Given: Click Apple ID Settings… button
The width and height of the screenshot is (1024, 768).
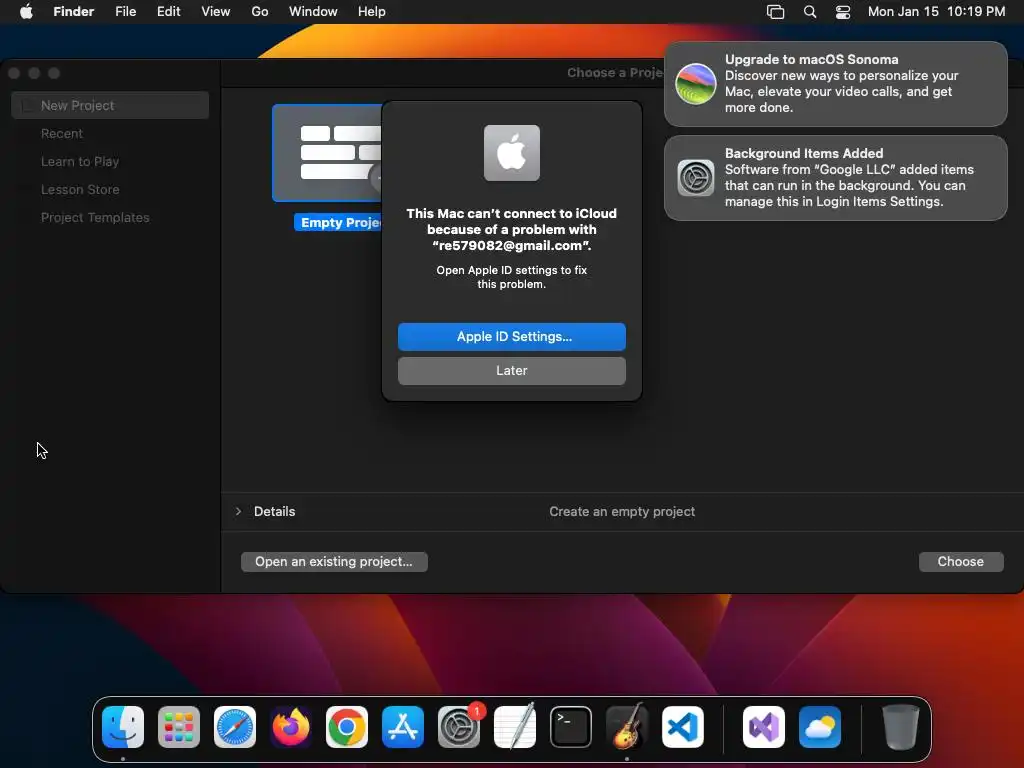Looking at the screenshot, I should pyautogui.click(x=512, y=337).
